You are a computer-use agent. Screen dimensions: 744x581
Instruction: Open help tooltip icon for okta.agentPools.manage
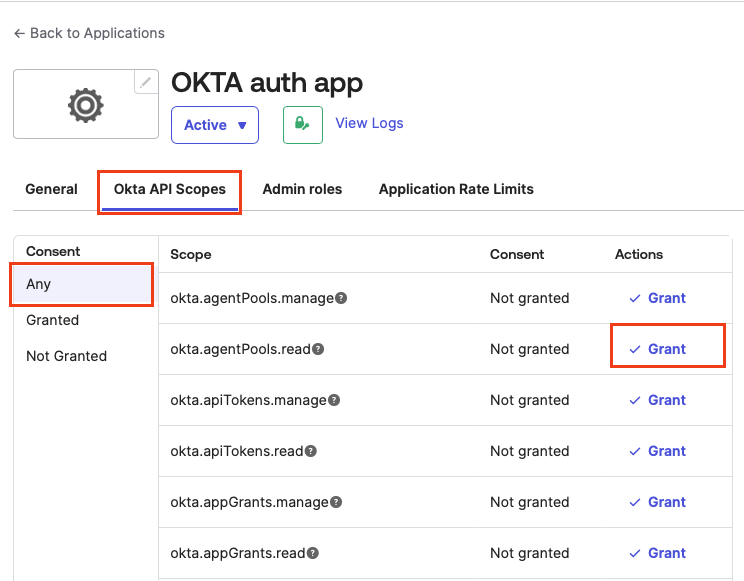coord(341,298)
